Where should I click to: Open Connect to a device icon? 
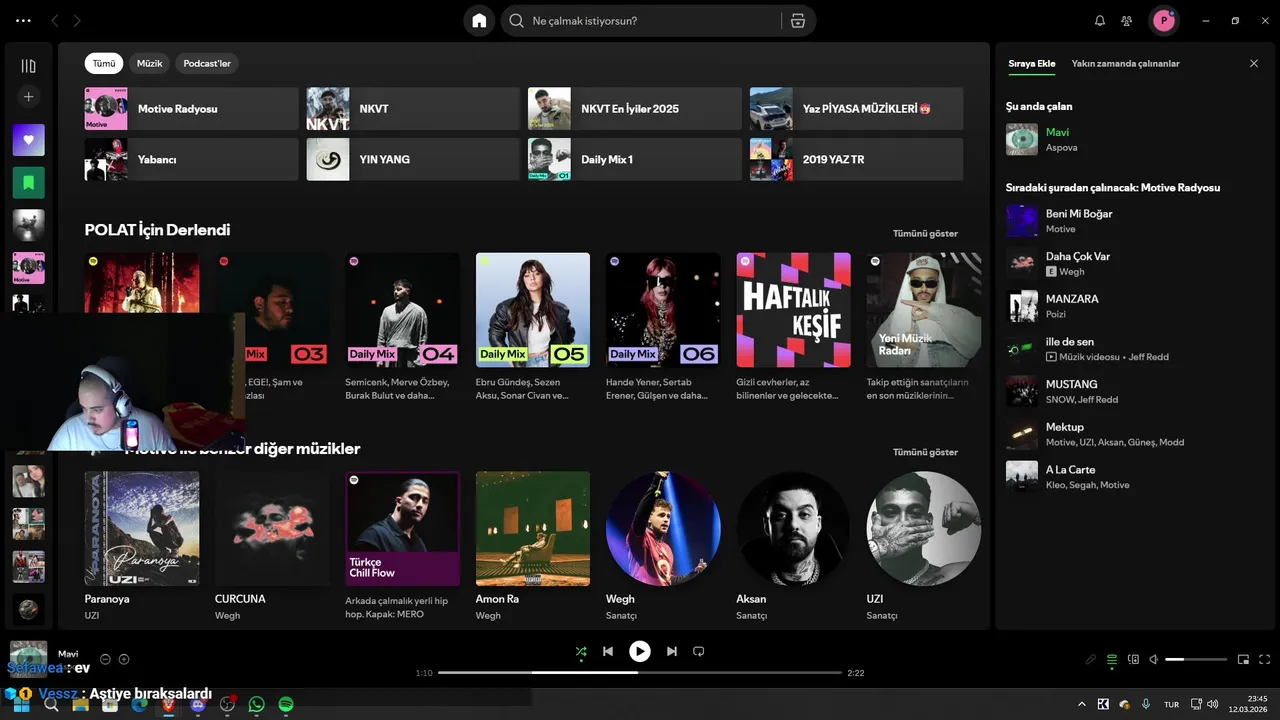(1133, 660)
